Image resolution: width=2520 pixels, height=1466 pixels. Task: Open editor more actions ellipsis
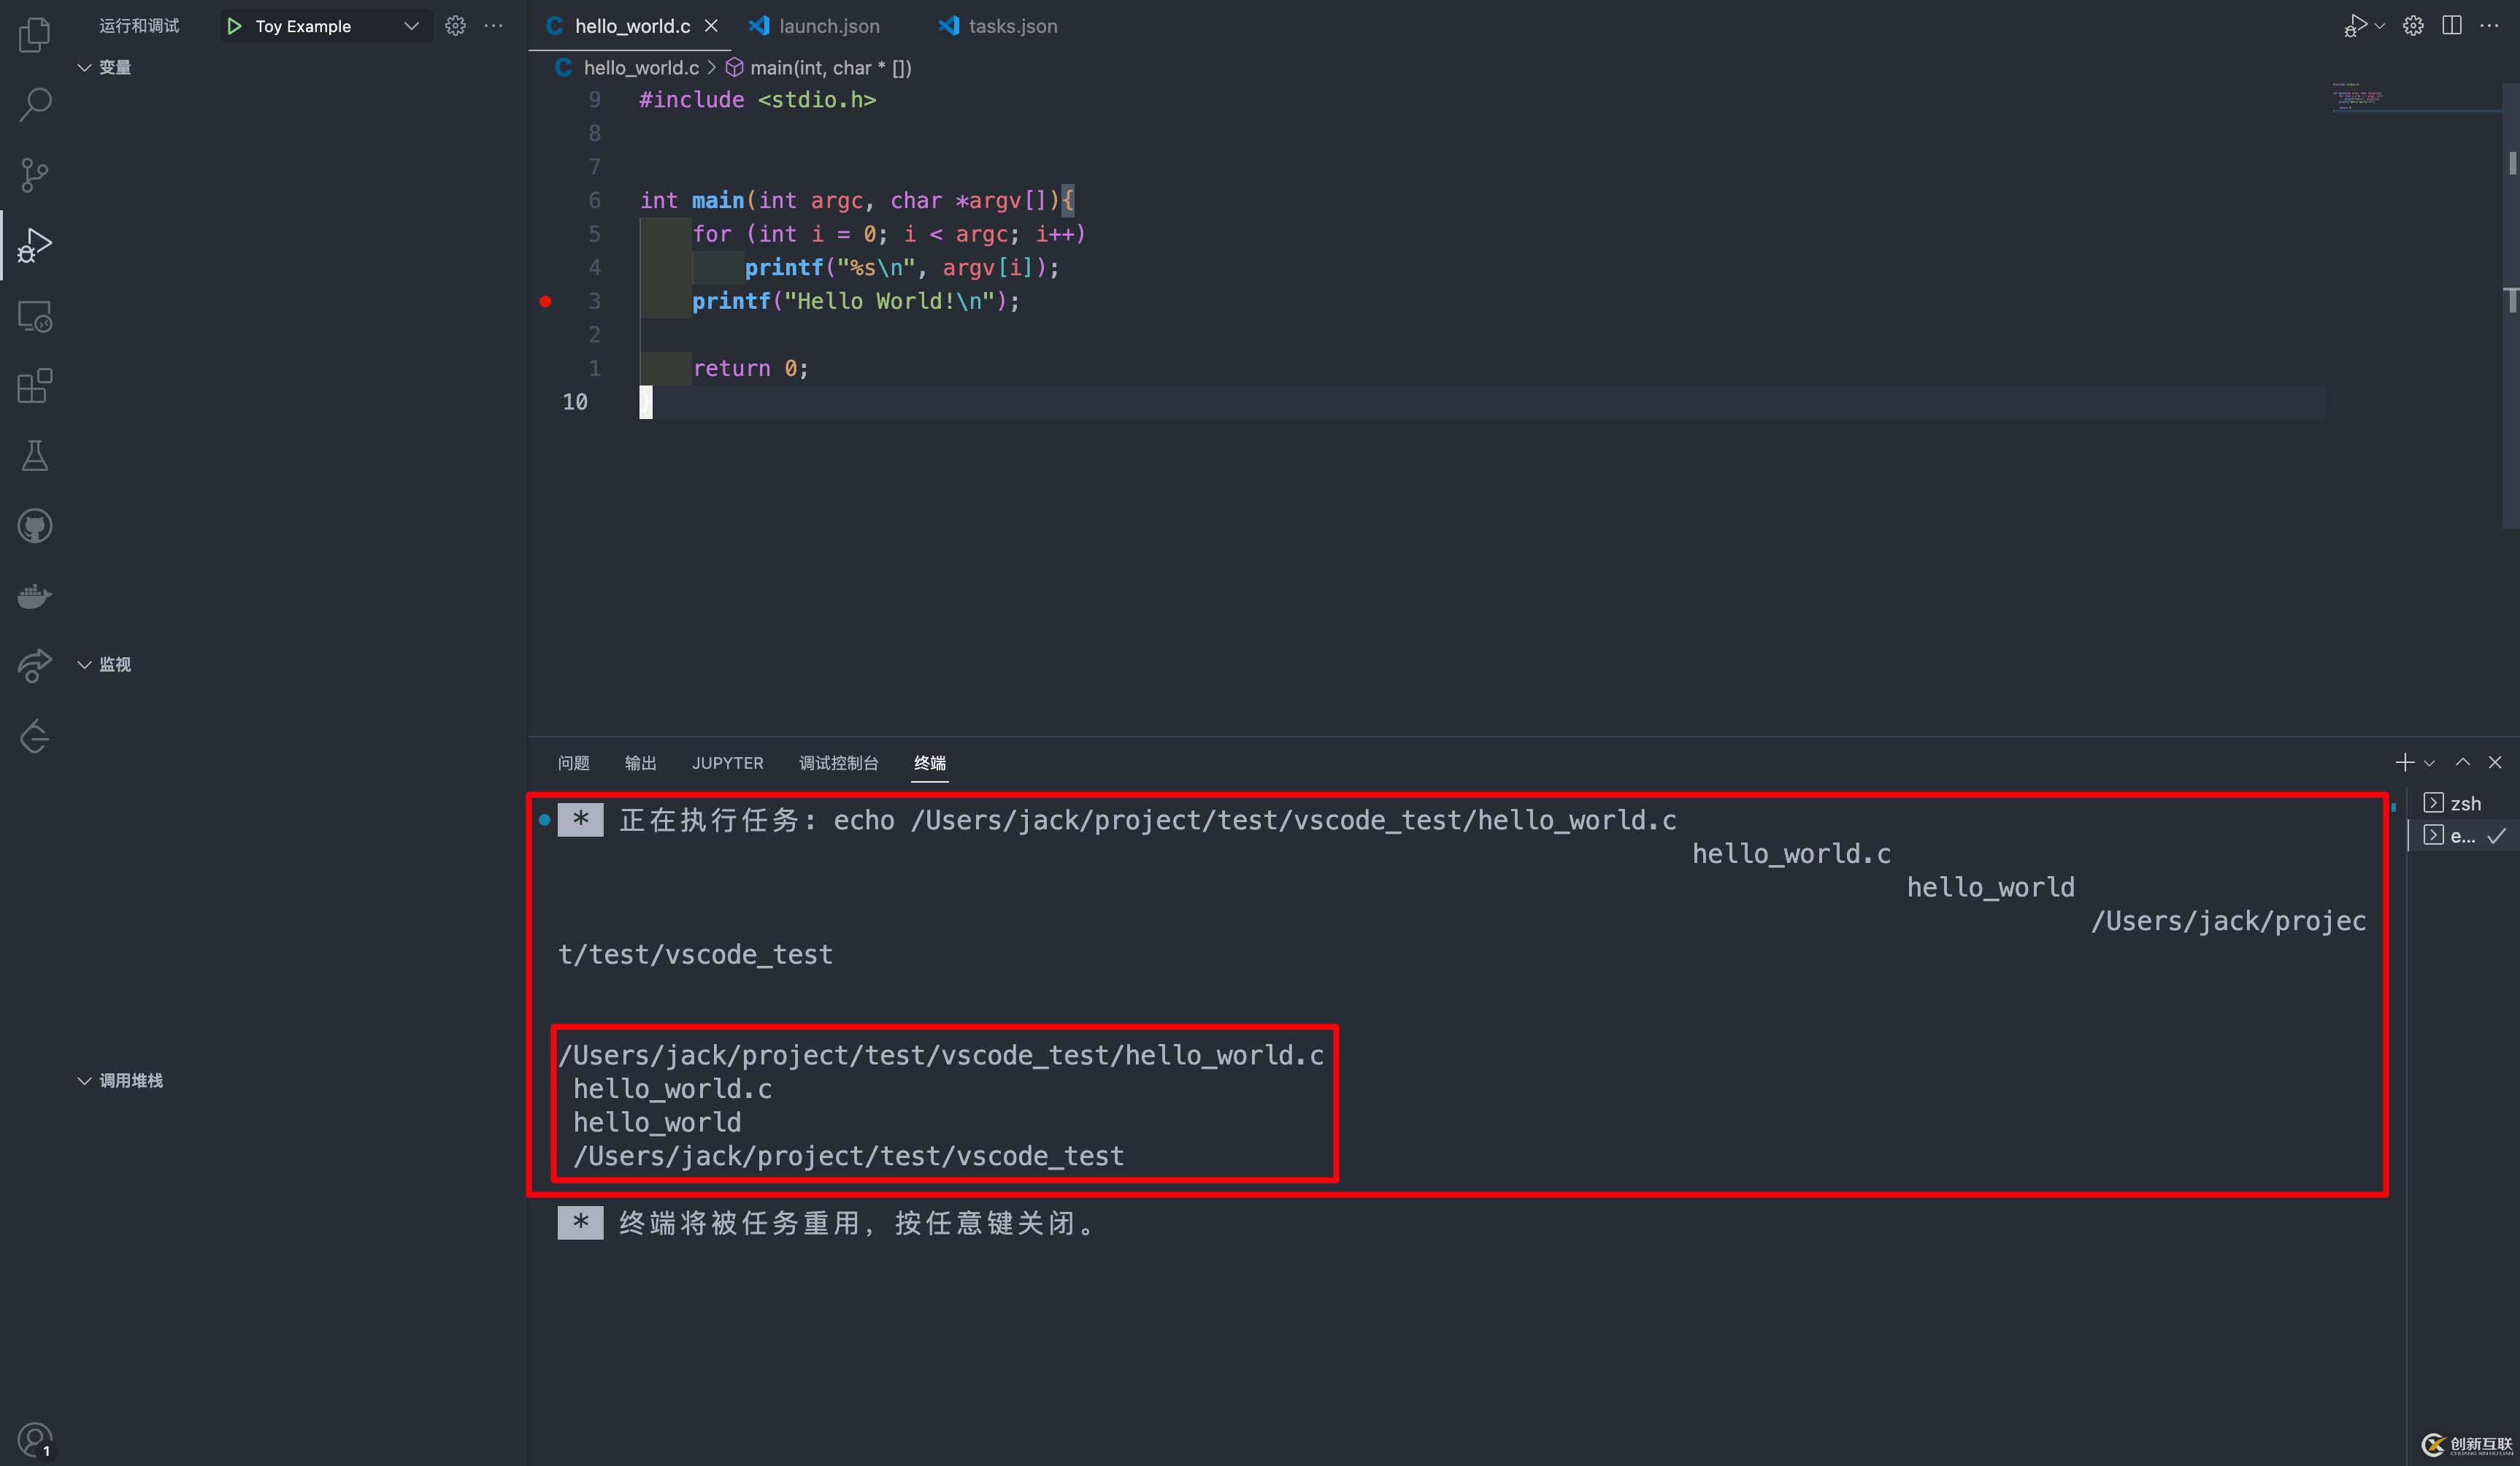[x=2489, y=26]
